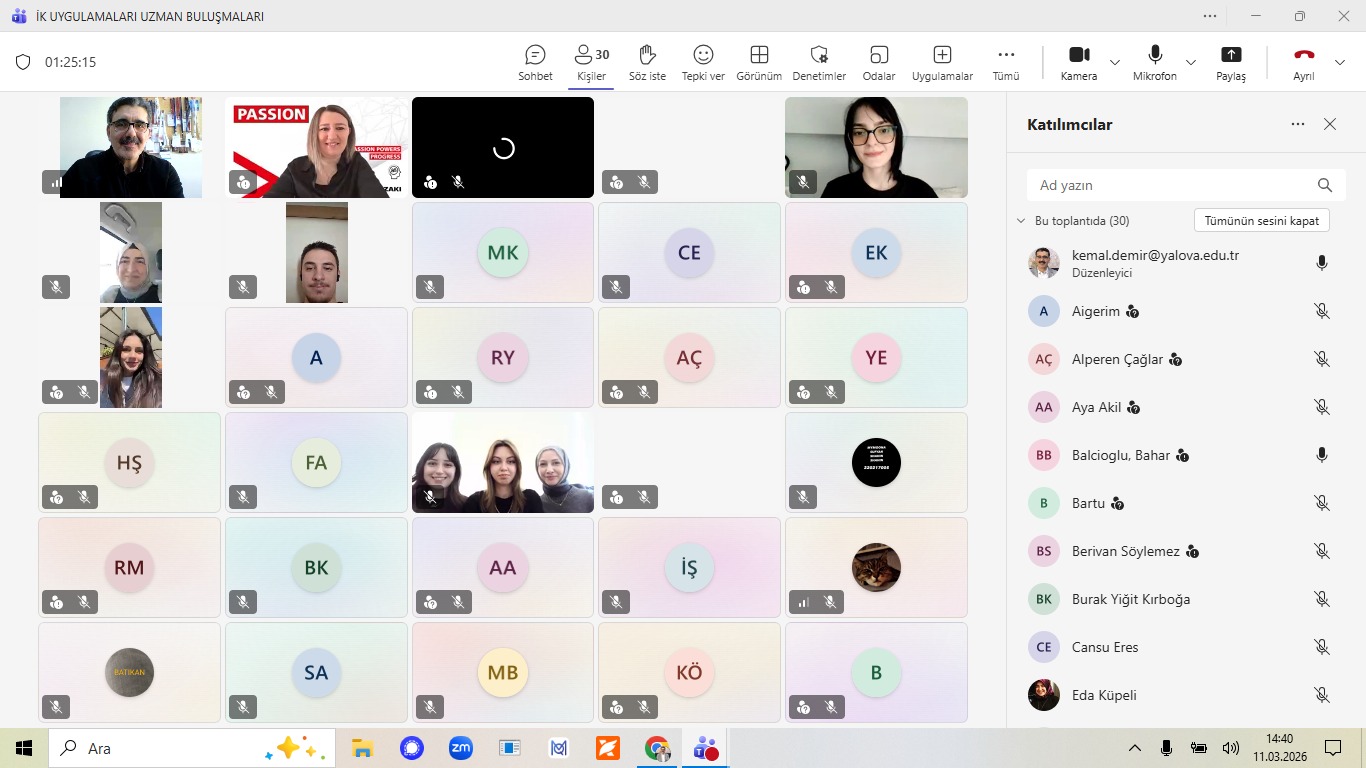
Task: Raise hand with Söz iste
Action: pyautogui.click(x=647, y=62)
